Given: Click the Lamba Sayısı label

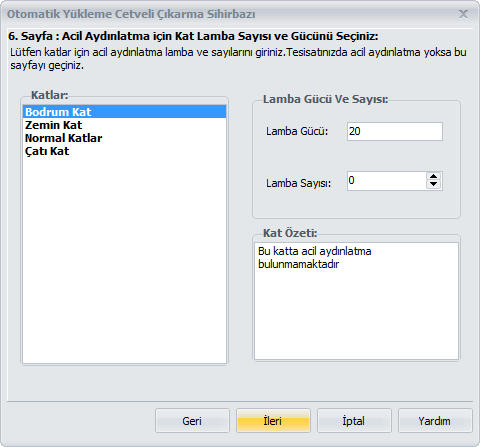Looking at the screenshot, I should 298,183.
